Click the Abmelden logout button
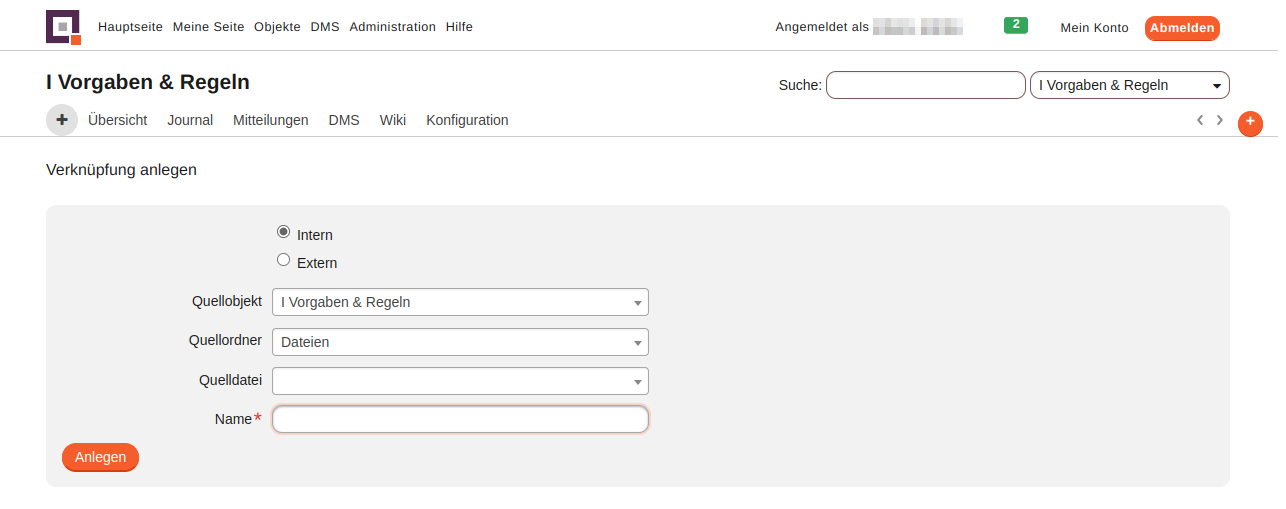 click(1182, 28)
